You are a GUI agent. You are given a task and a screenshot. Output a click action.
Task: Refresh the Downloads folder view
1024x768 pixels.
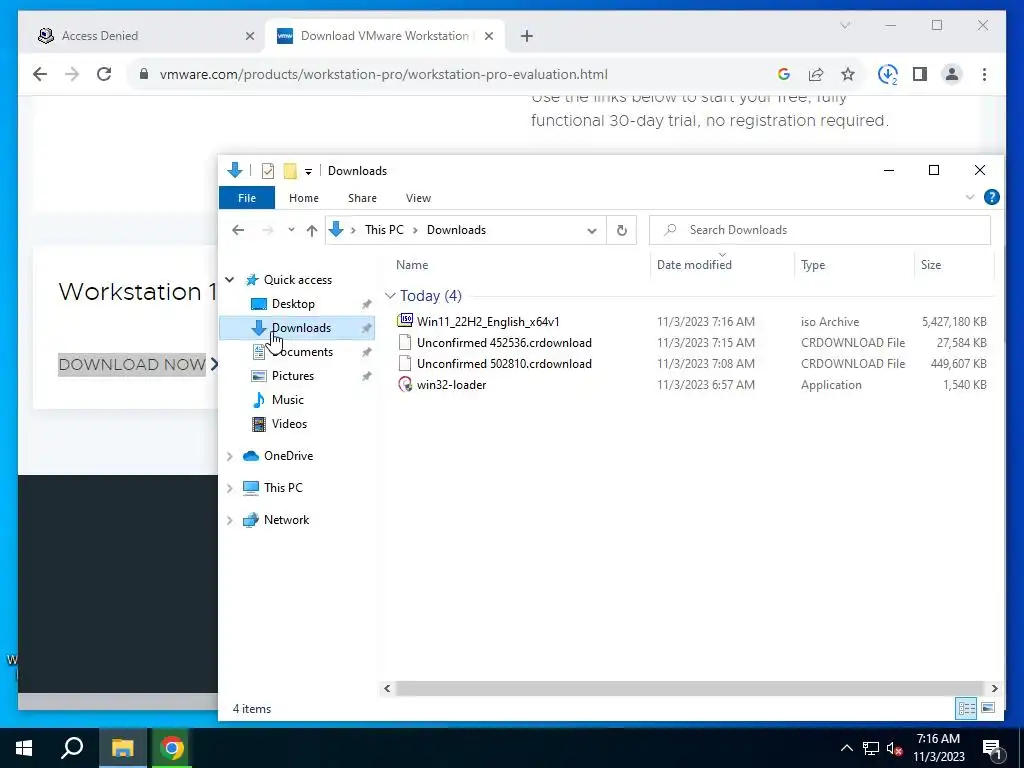click(x=622, y=230)
